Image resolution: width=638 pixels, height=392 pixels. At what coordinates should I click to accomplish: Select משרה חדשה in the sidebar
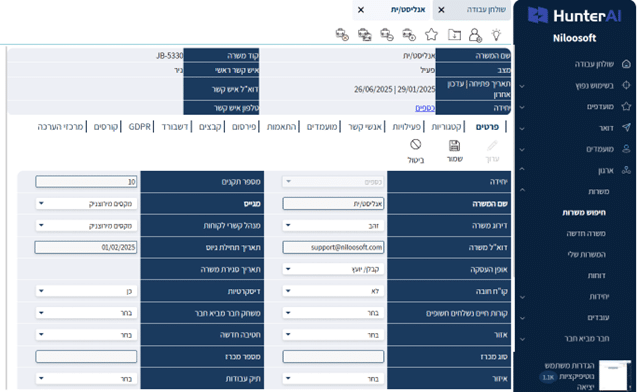pyautogui.click(x=586, y=233)
